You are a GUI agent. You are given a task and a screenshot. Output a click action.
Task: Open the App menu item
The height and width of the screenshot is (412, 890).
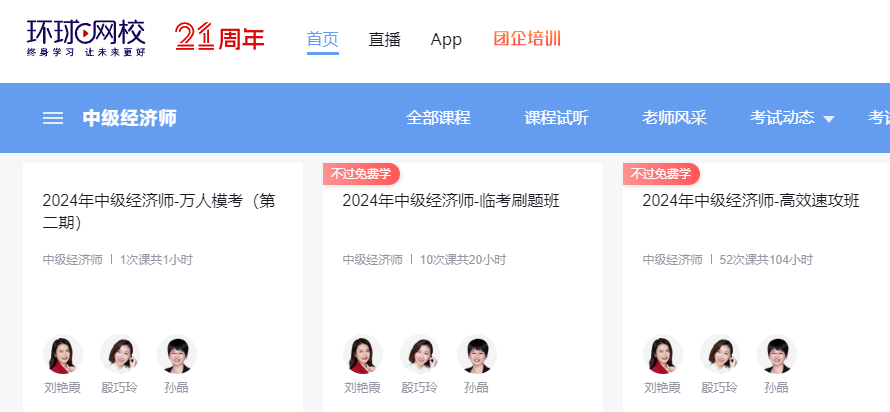coord(446,39)
